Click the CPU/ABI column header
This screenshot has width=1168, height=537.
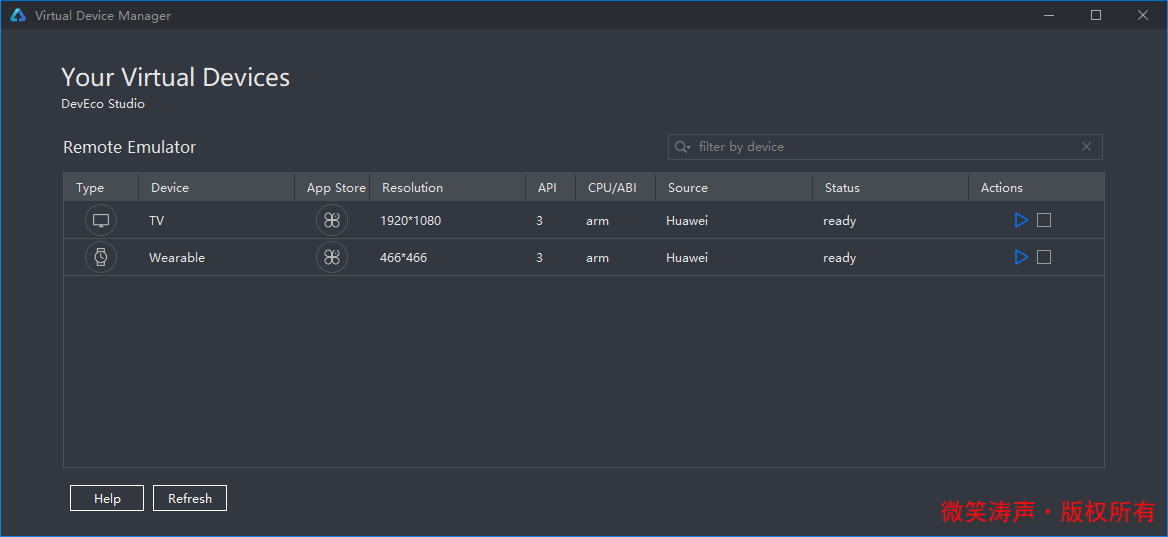(x=612, y=187)
